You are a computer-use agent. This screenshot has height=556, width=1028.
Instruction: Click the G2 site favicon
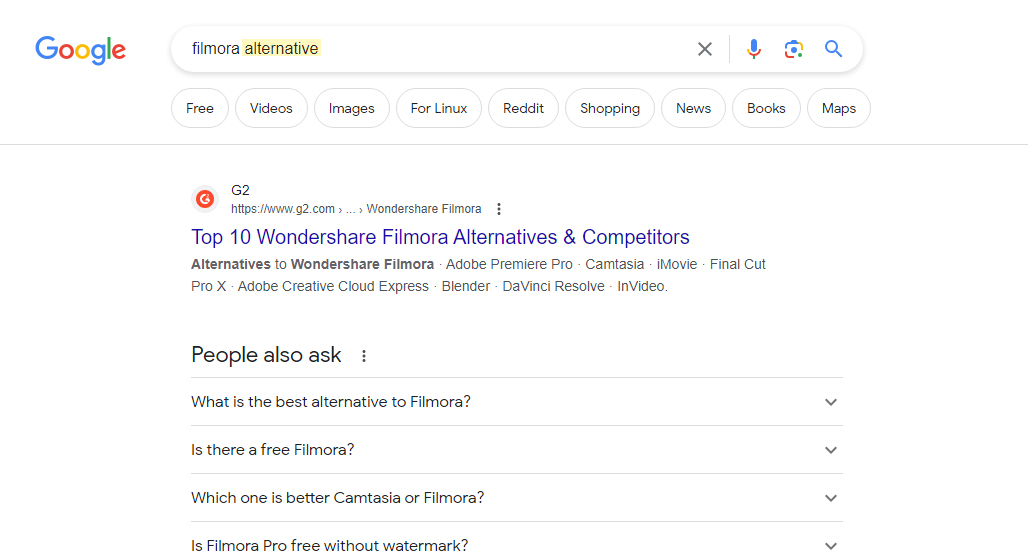(x=205, y=199)
